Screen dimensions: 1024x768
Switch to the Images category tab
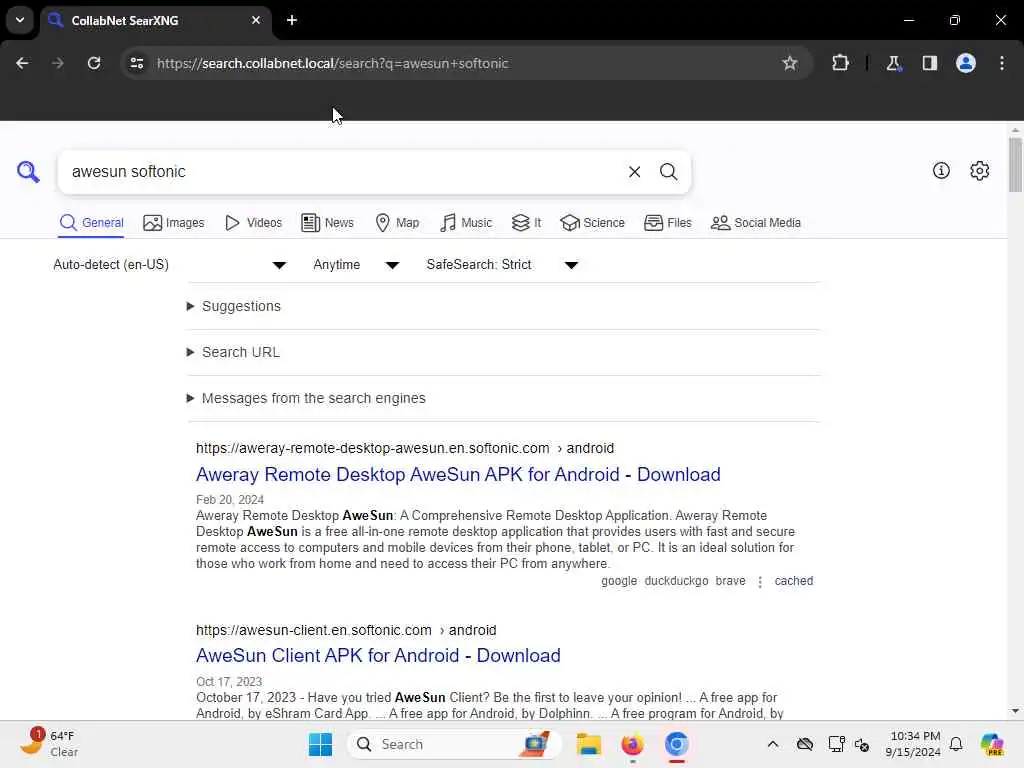coord(174,223)
